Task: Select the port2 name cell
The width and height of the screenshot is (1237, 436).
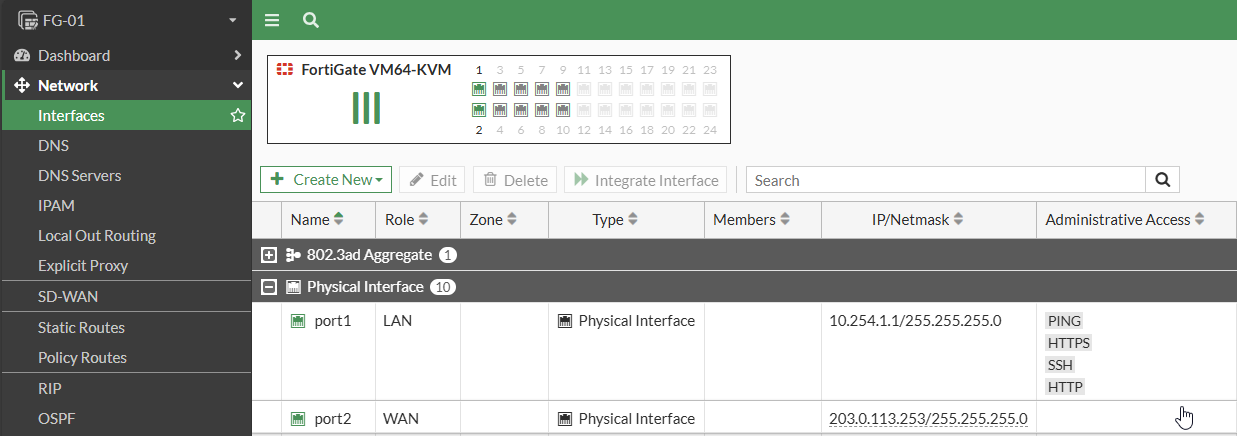Action: [329, 419]
